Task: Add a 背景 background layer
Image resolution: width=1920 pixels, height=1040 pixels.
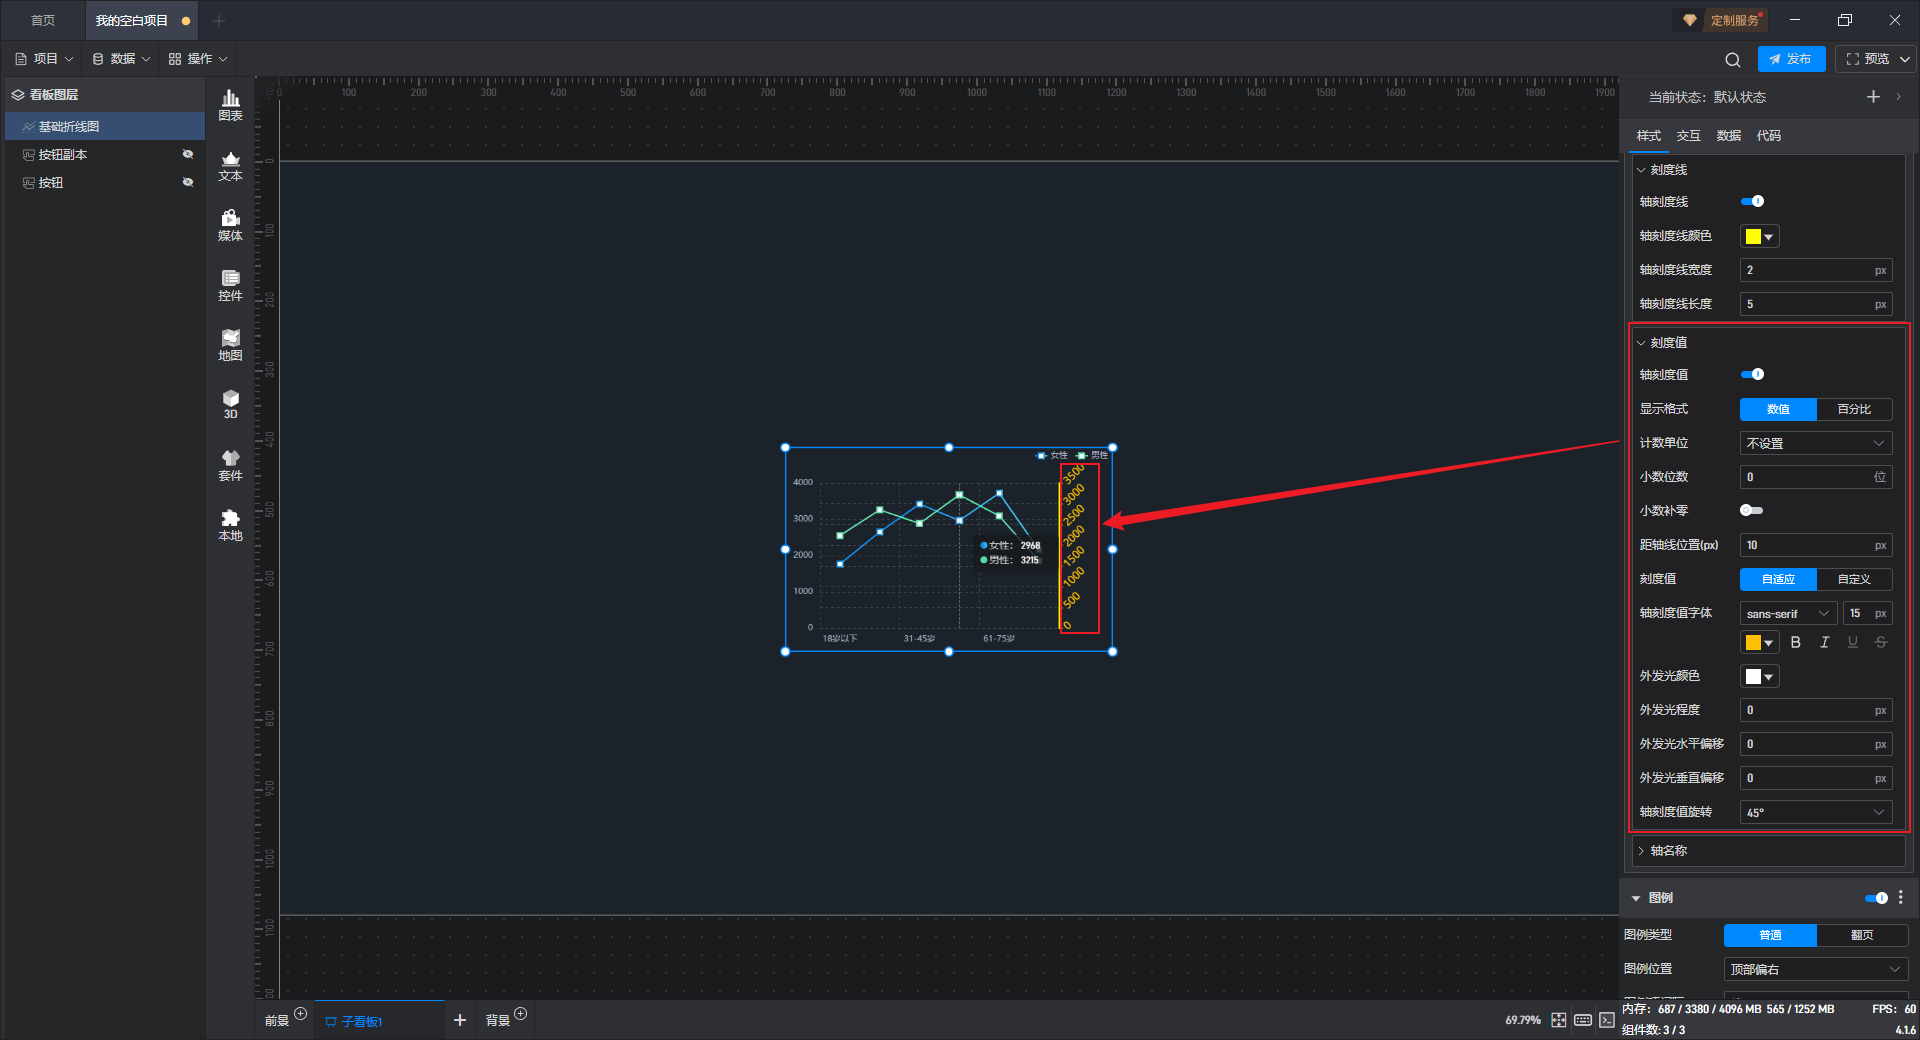Action: (x=521, y=1014)
